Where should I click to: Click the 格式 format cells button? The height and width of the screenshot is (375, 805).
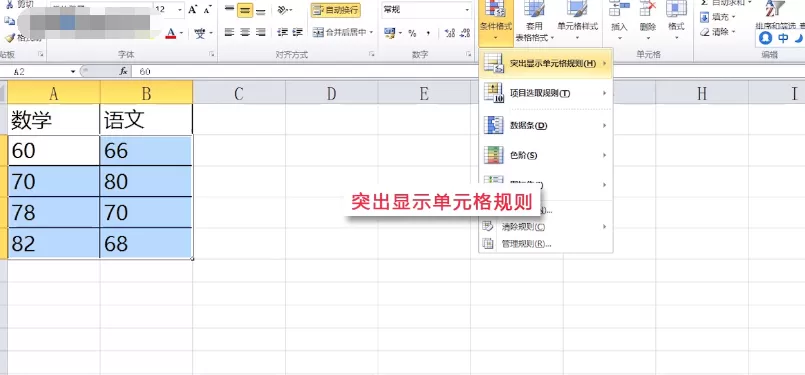point(676,21)
